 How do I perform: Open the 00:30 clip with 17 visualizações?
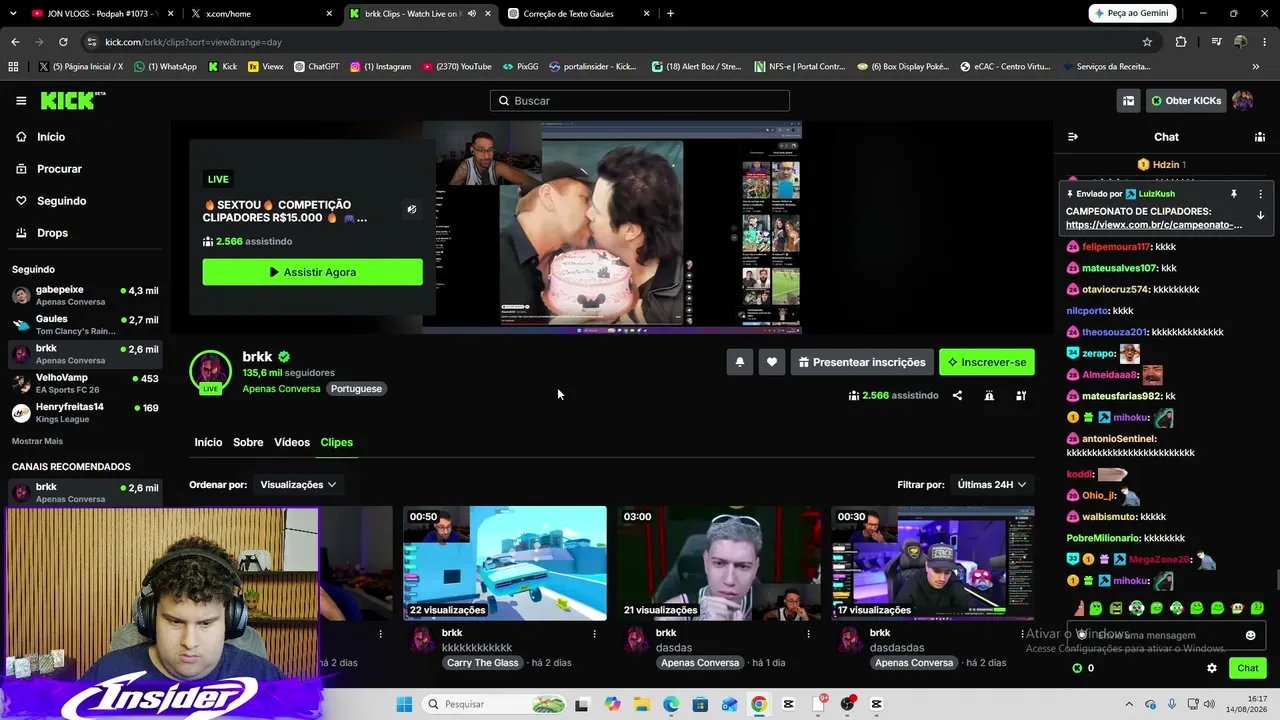pos(933,563)
